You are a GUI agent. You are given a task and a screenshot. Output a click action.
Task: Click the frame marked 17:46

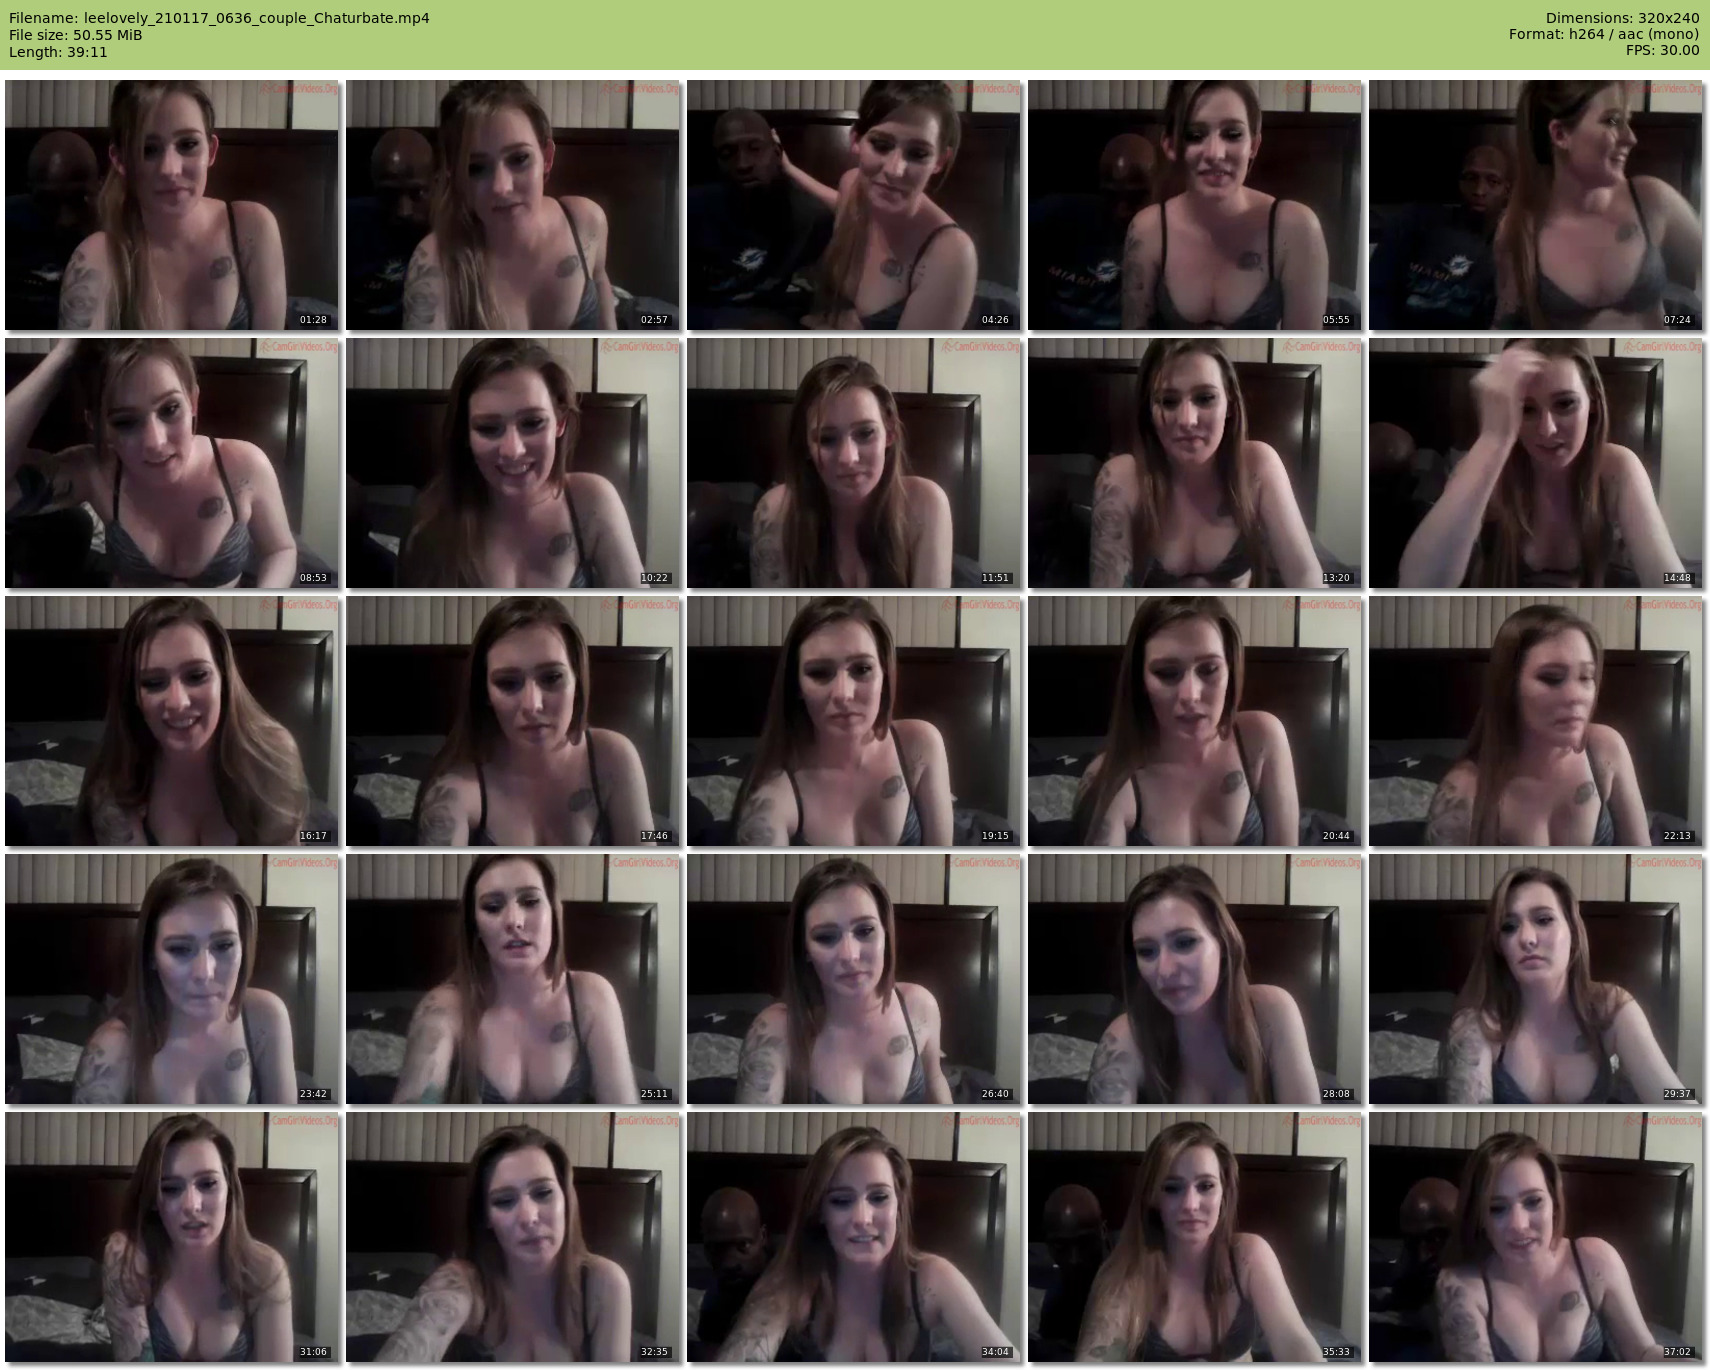pyautogui.click(x=513, y=721)
